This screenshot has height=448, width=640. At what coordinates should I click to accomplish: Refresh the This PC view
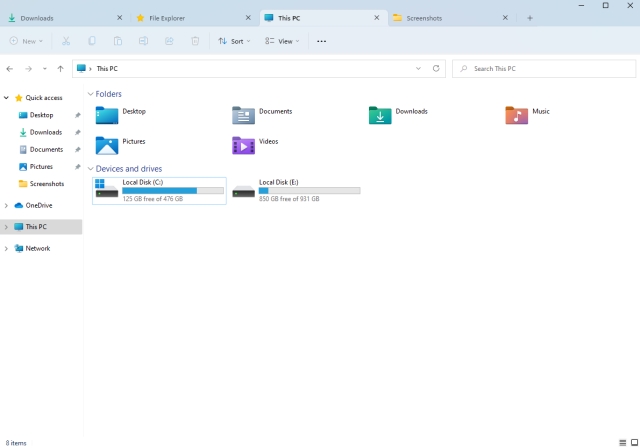click(x=436, y=69)
